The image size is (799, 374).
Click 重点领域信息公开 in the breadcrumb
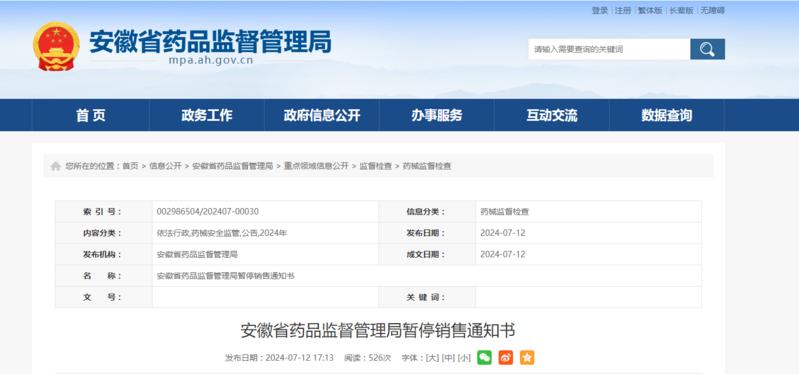point(316,166)
